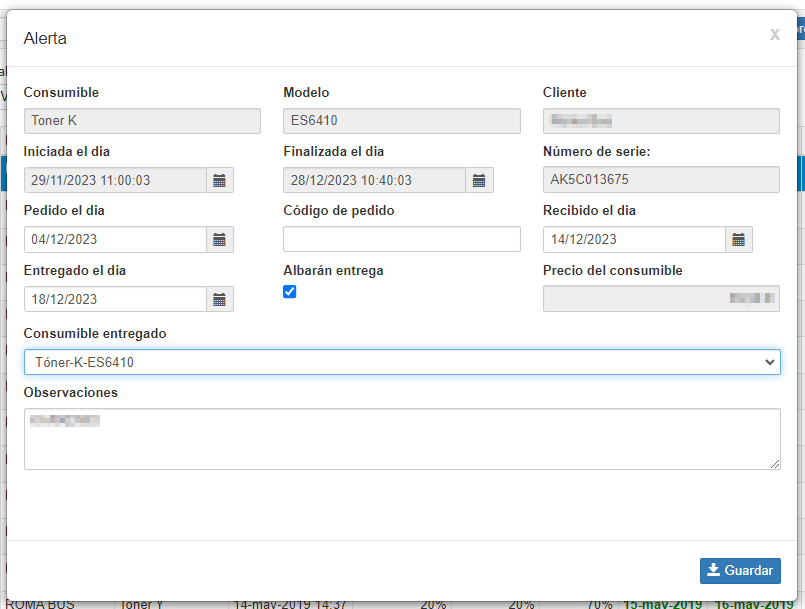Expand the Consumible entregado dropdown
This screenshot has height=609, width=805.
pos(402,362)
